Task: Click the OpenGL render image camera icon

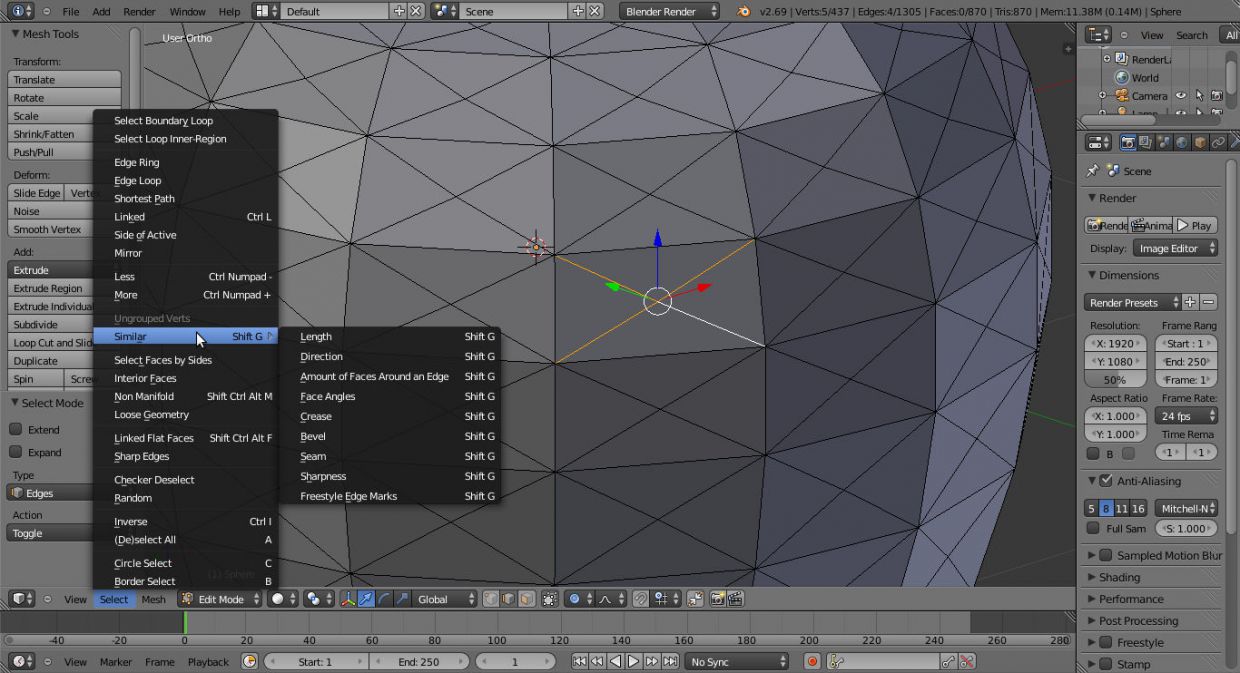Action: (717, 599)
